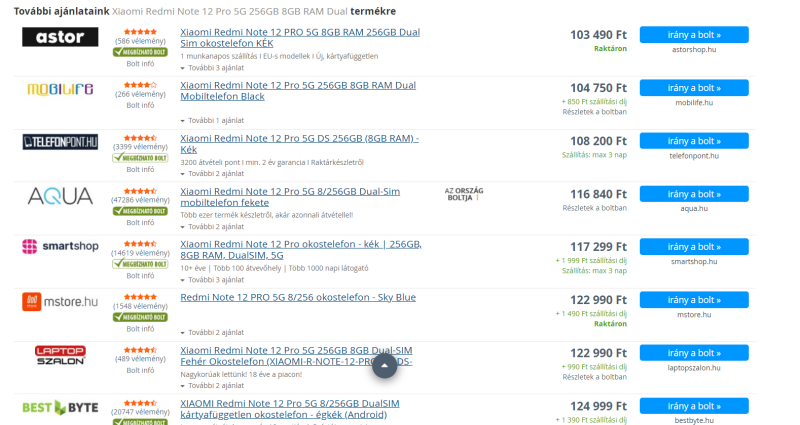Open Telefonpont's '5G DS 256GB (8GB RAM)' link
Viewport: 800px width, 425px height.
coord(299,144)
